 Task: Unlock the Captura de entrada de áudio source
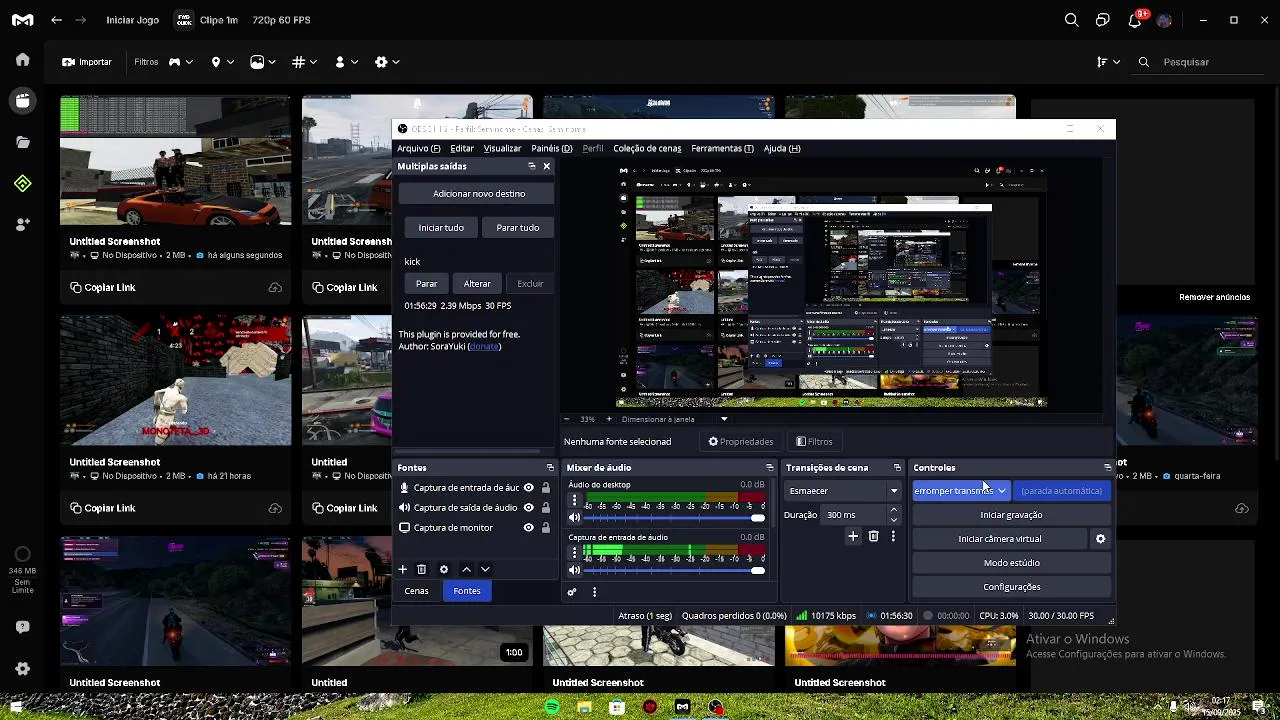click(545, 488)
